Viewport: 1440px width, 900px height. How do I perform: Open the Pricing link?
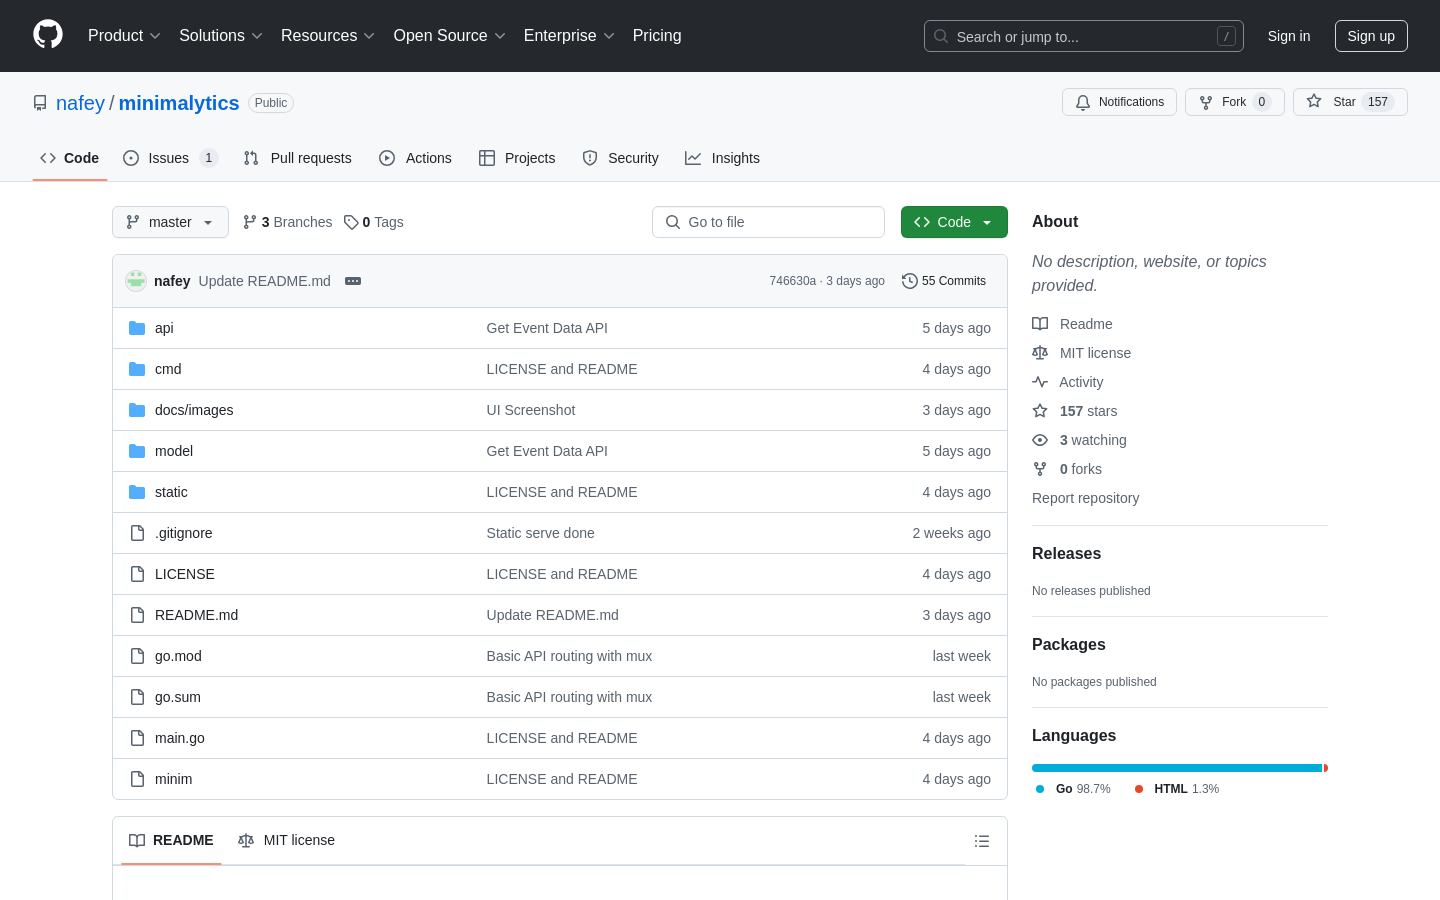657,35
